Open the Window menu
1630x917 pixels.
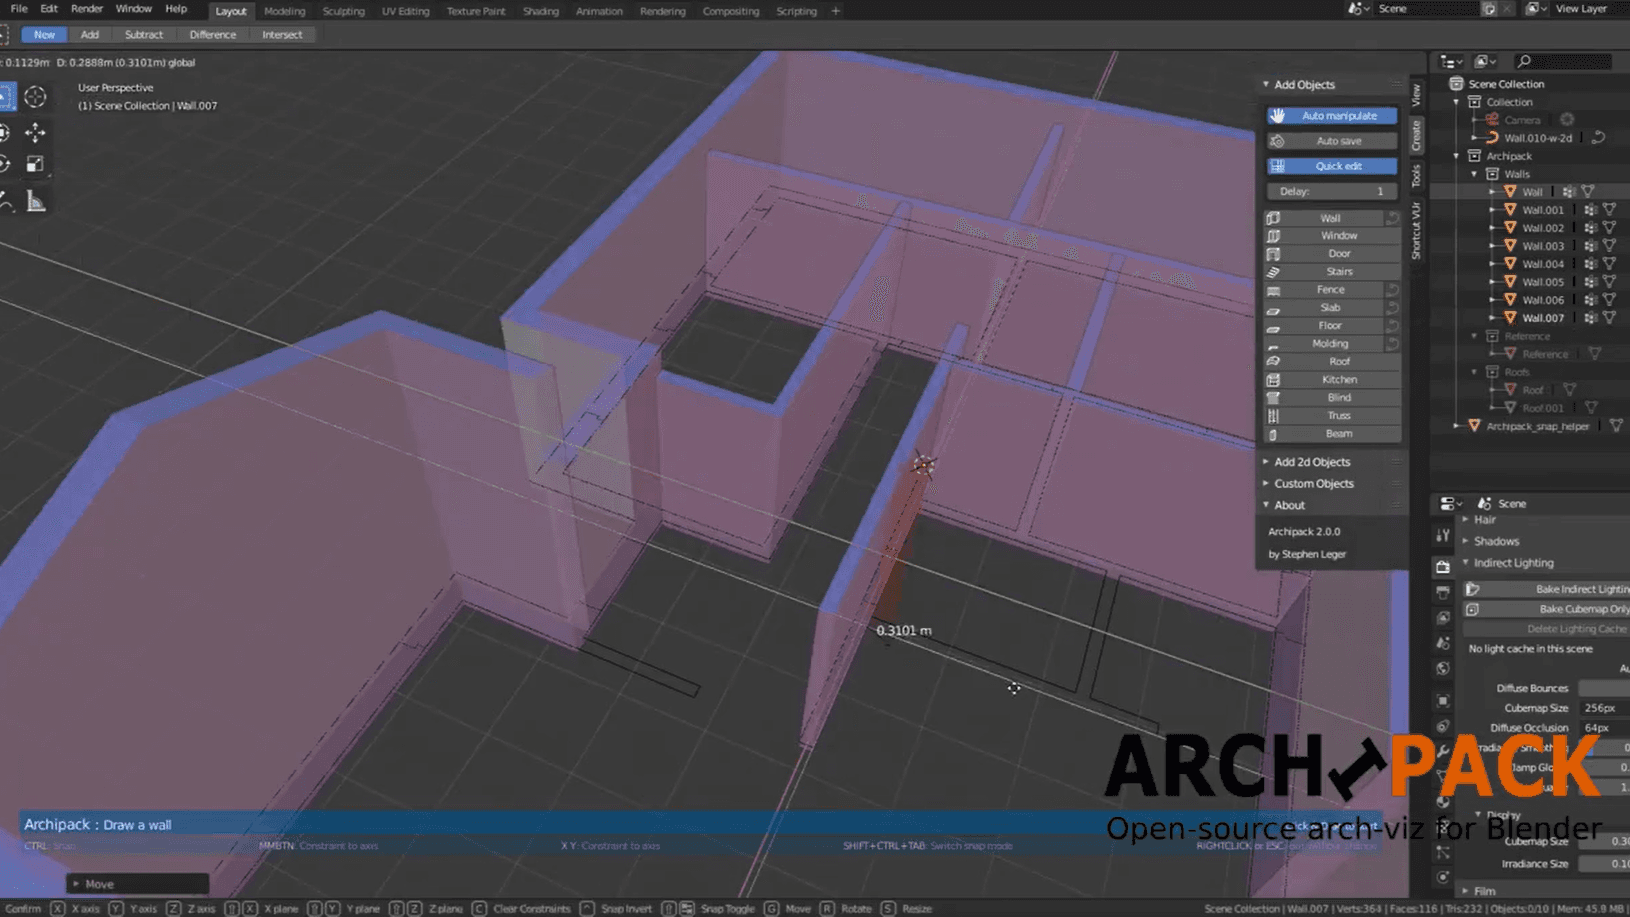click(x=134, y=9)
